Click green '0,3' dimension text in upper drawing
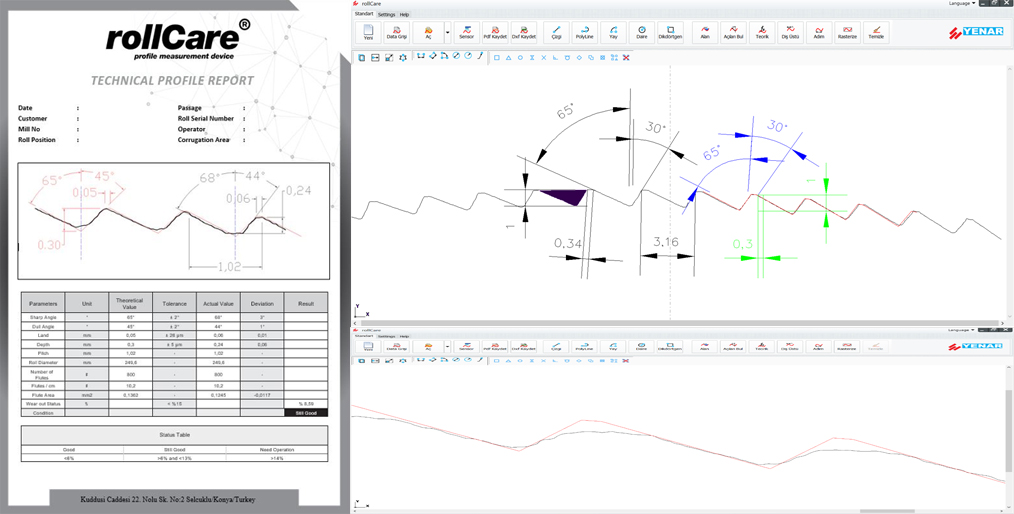Image resolution: width=1014 pixels, height=514 pixels. click(x=742, y=244)
